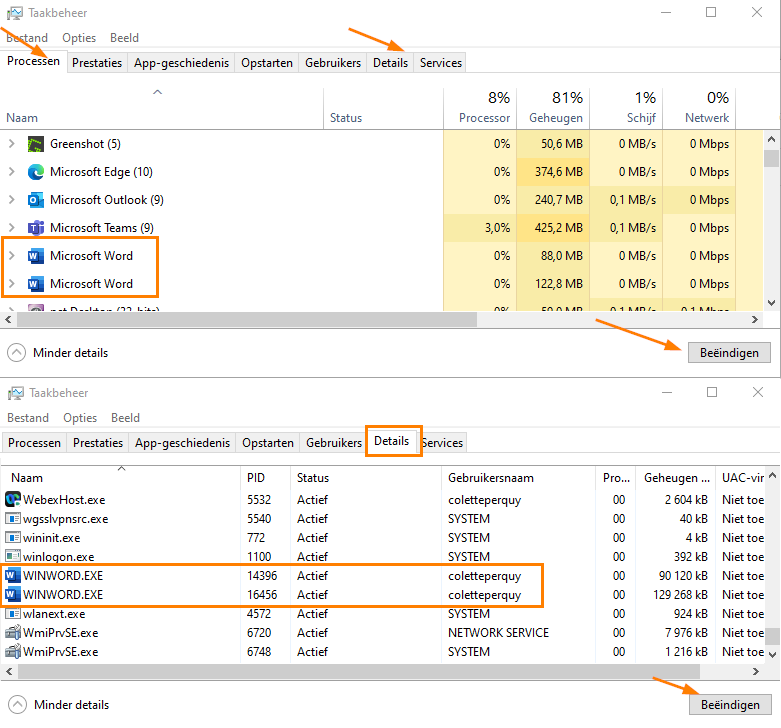
Task: Expand the Microsoft Word row using 88,0 MB
Action: 12,255
